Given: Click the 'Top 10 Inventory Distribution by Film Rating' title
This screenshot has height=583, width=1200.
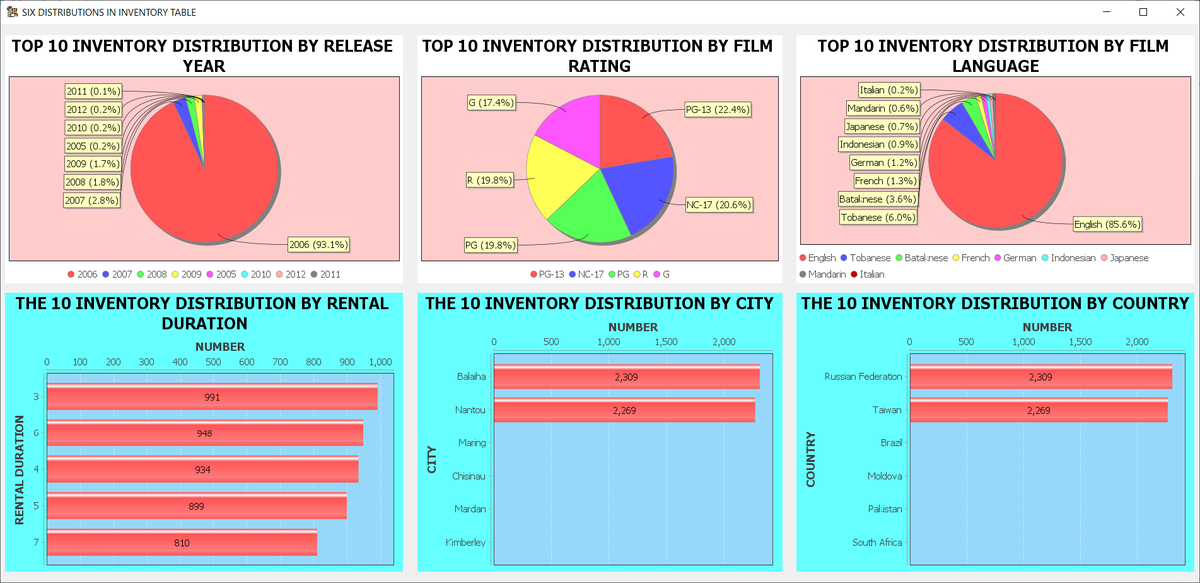Looking at the screenshot, I should (600, 56).
